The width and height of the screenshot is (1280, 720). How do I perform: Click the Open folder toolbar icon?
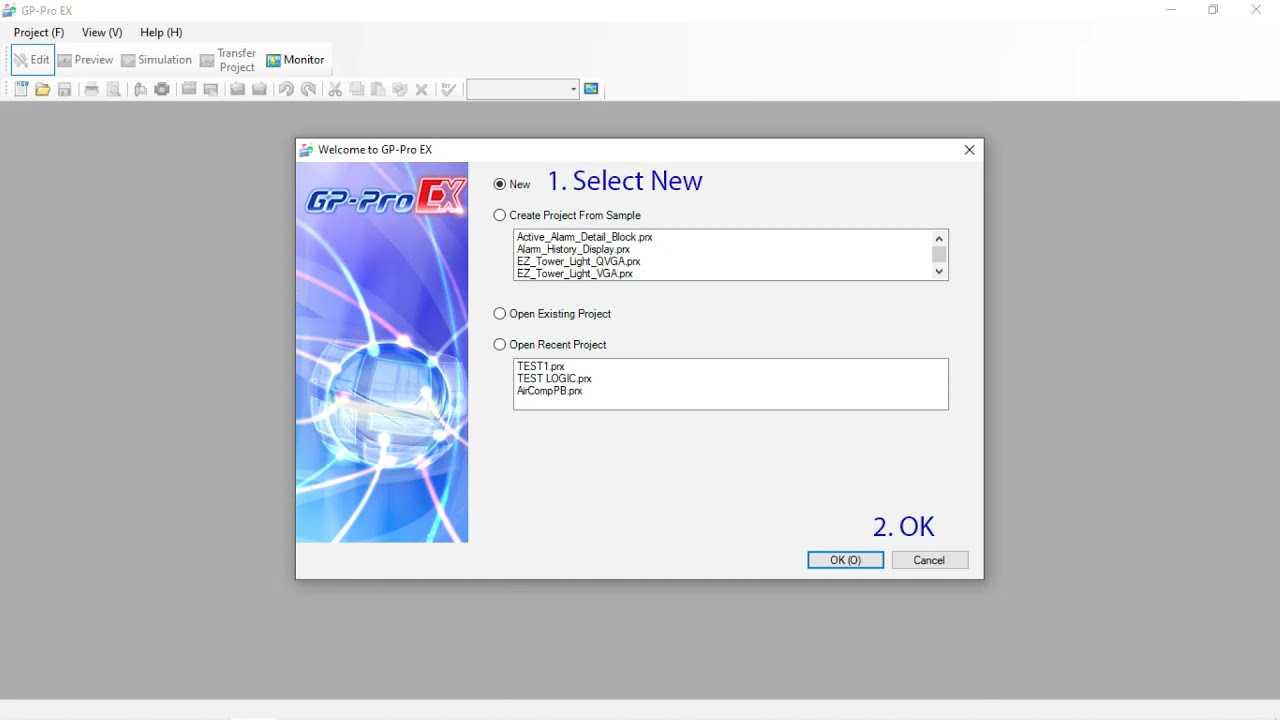[x=43, y=89]
